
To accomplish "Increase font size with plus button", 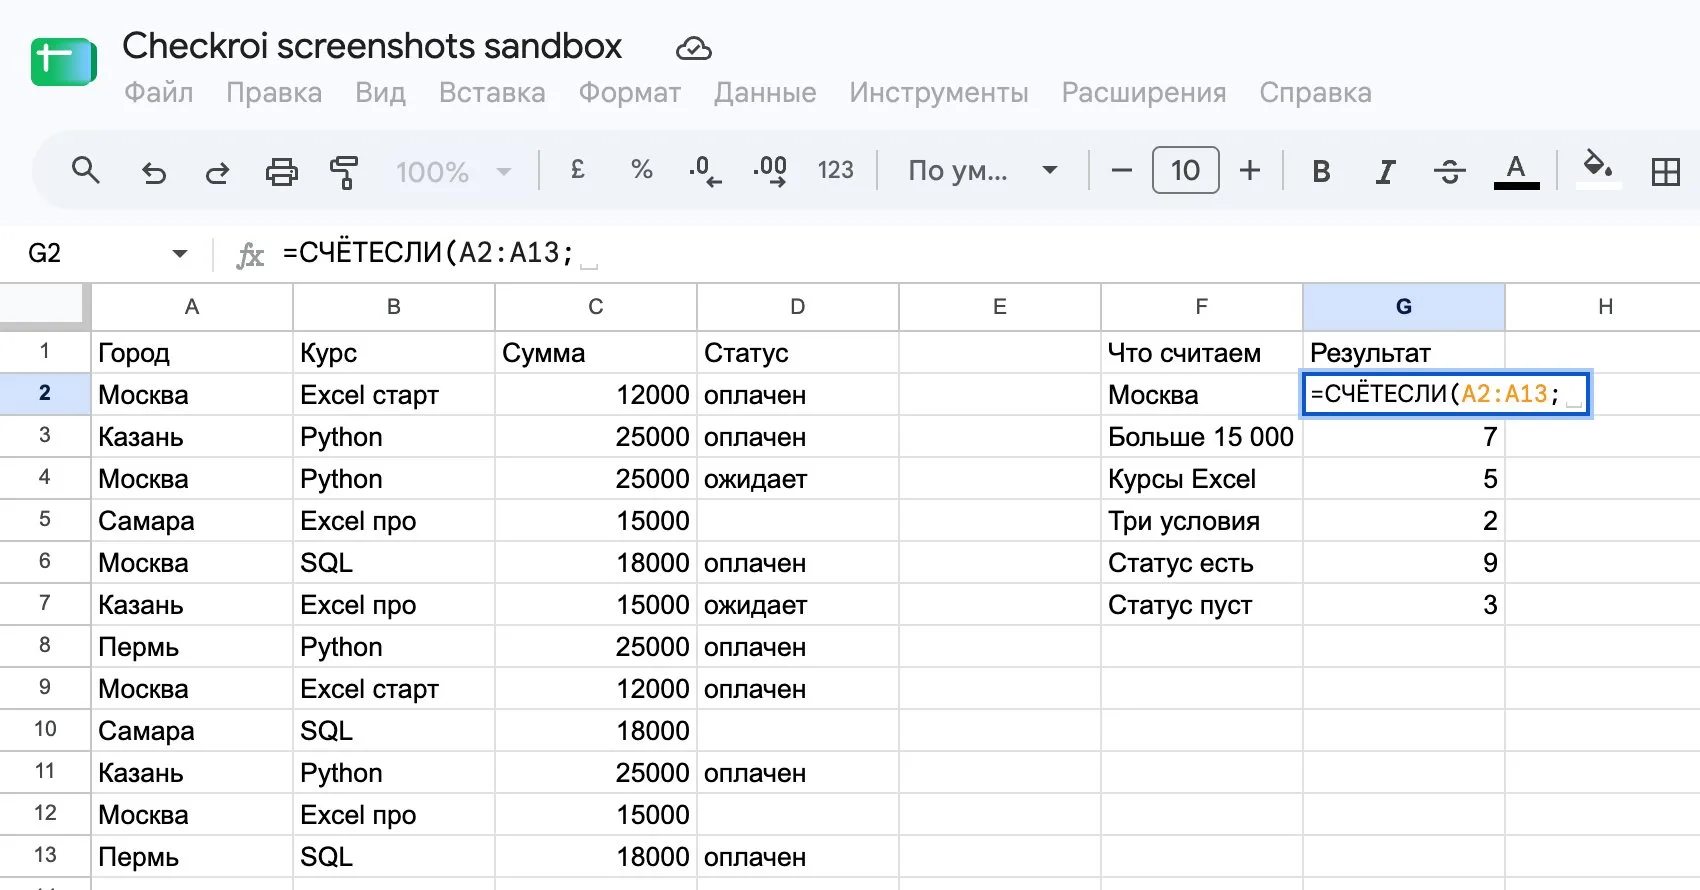I will pos(1250,171).
